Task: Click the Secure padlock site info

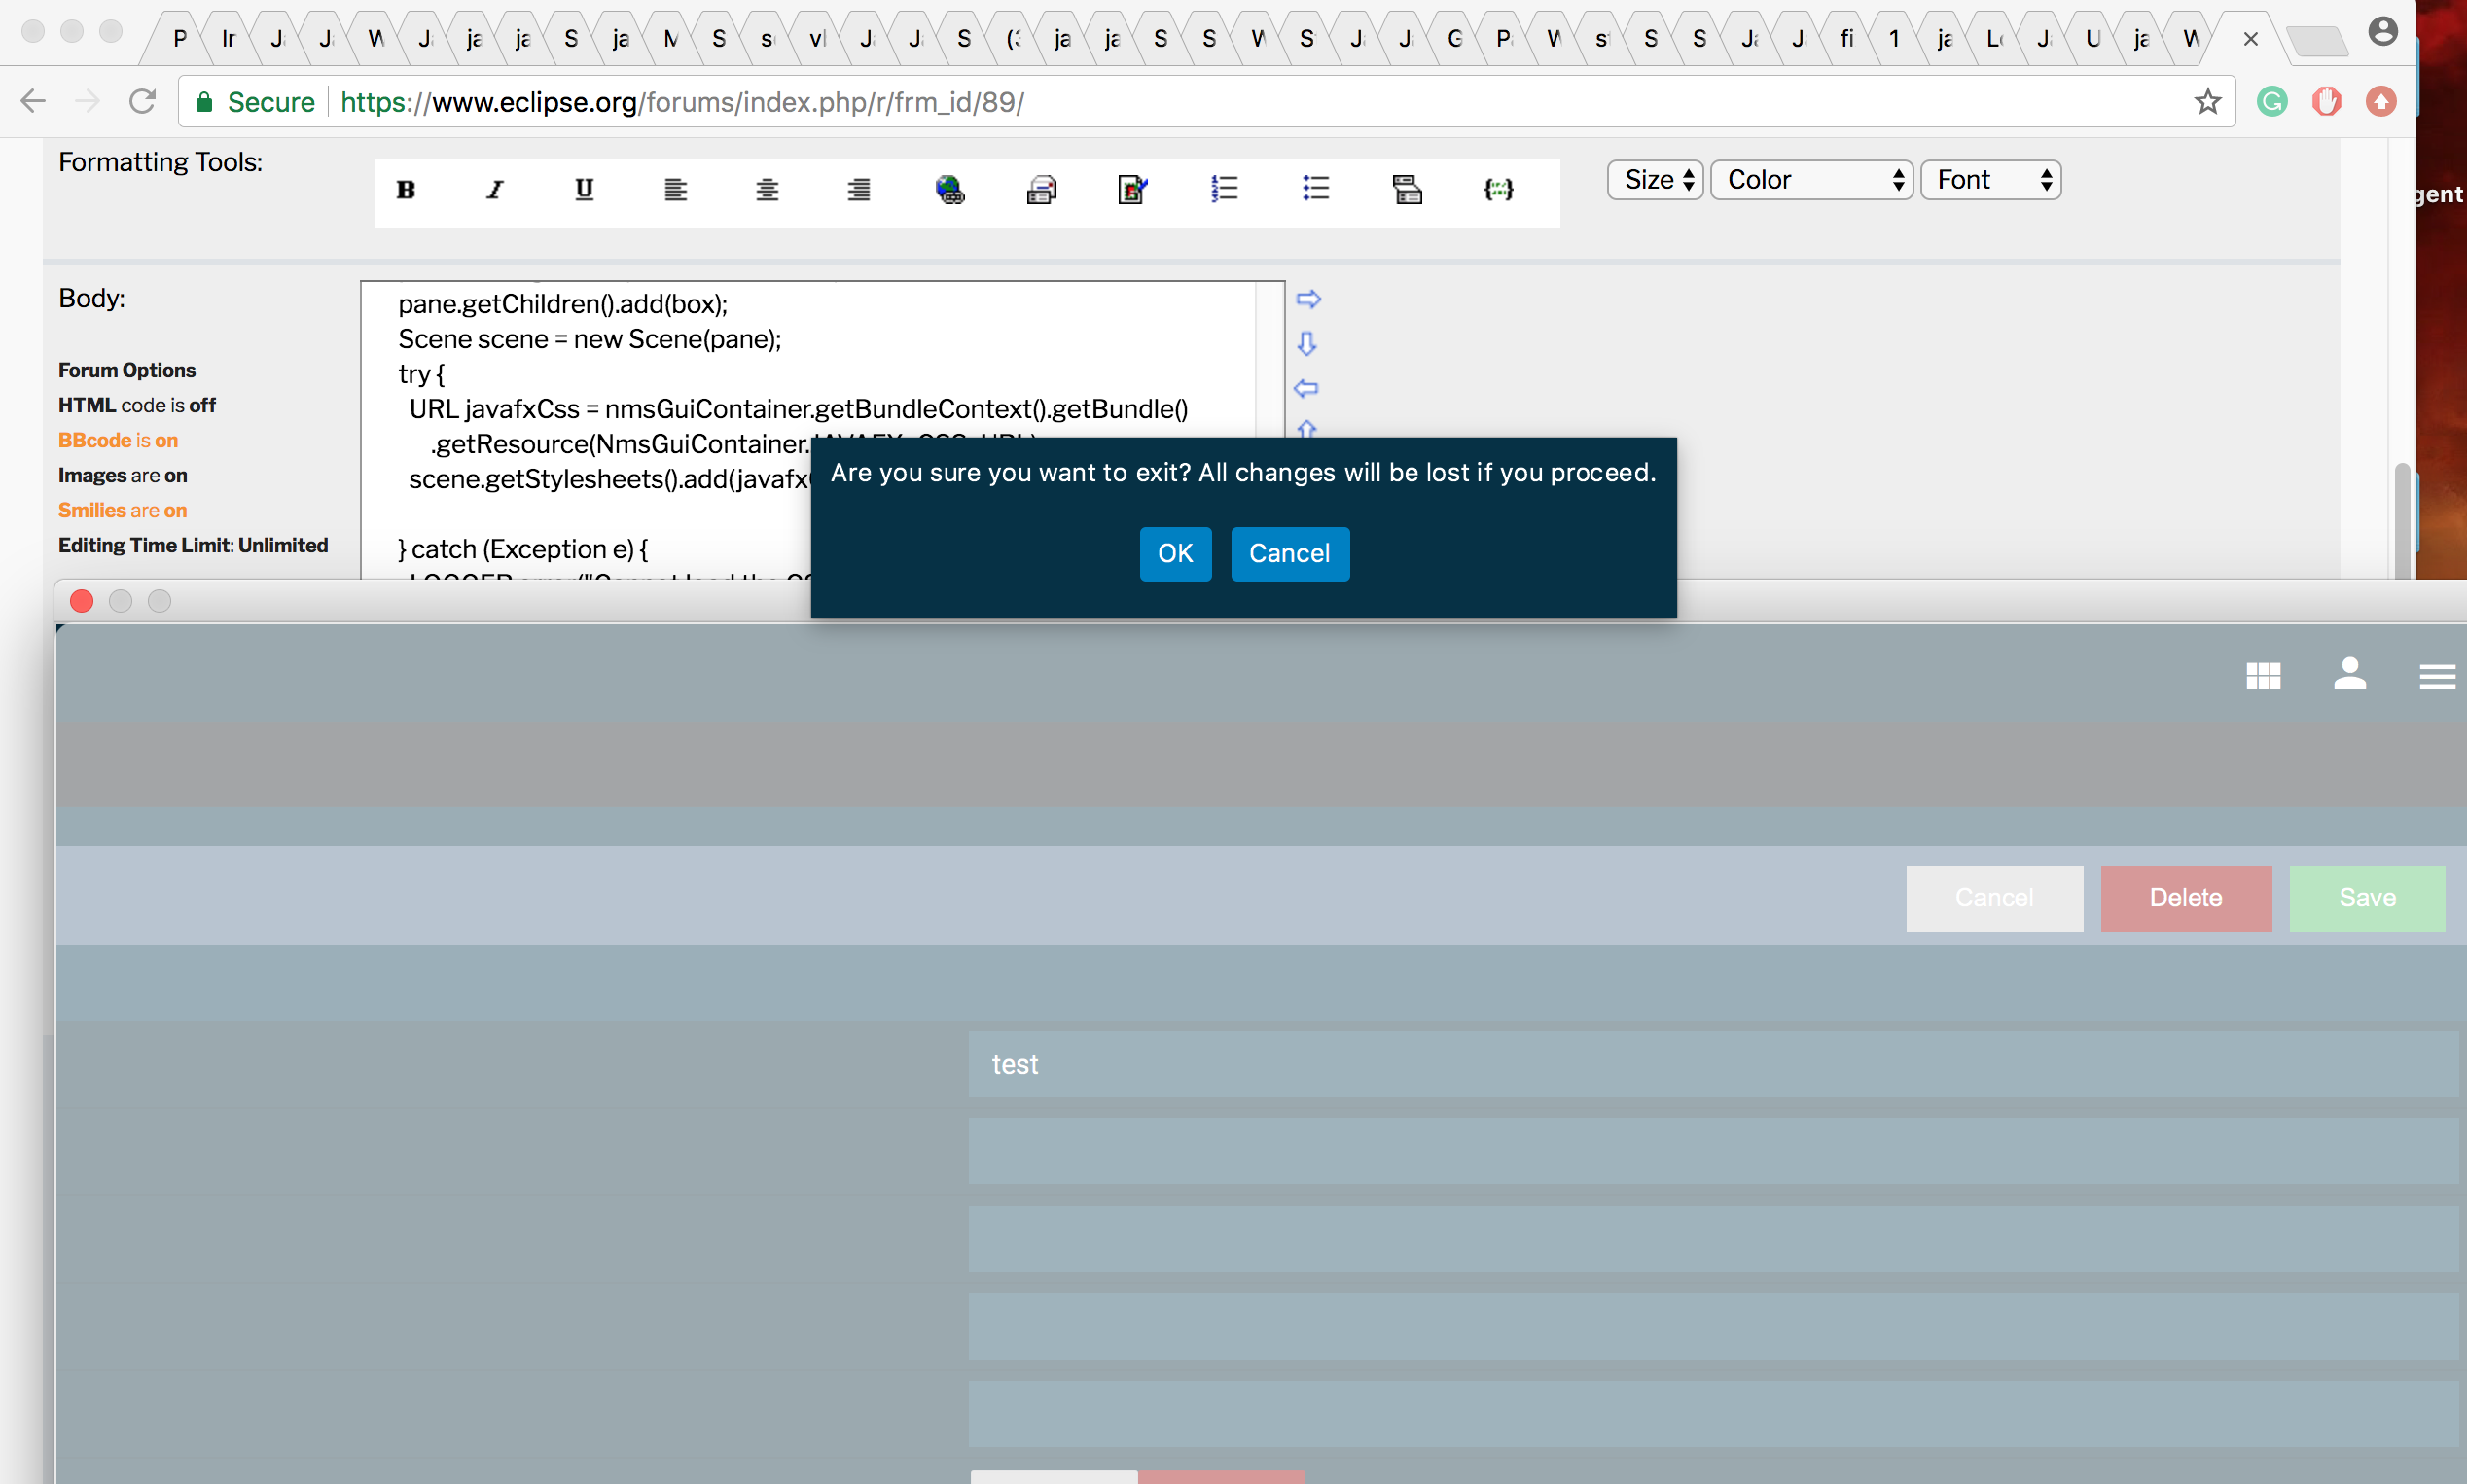Action: click(x=255, y=102)
